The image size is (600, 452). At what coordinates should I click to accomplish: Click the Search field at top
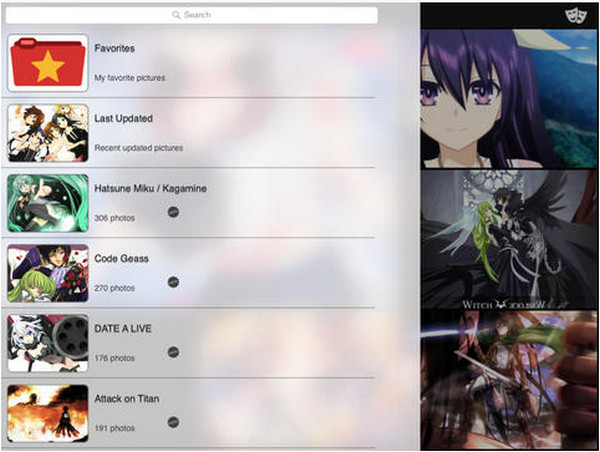pos(192,15)
